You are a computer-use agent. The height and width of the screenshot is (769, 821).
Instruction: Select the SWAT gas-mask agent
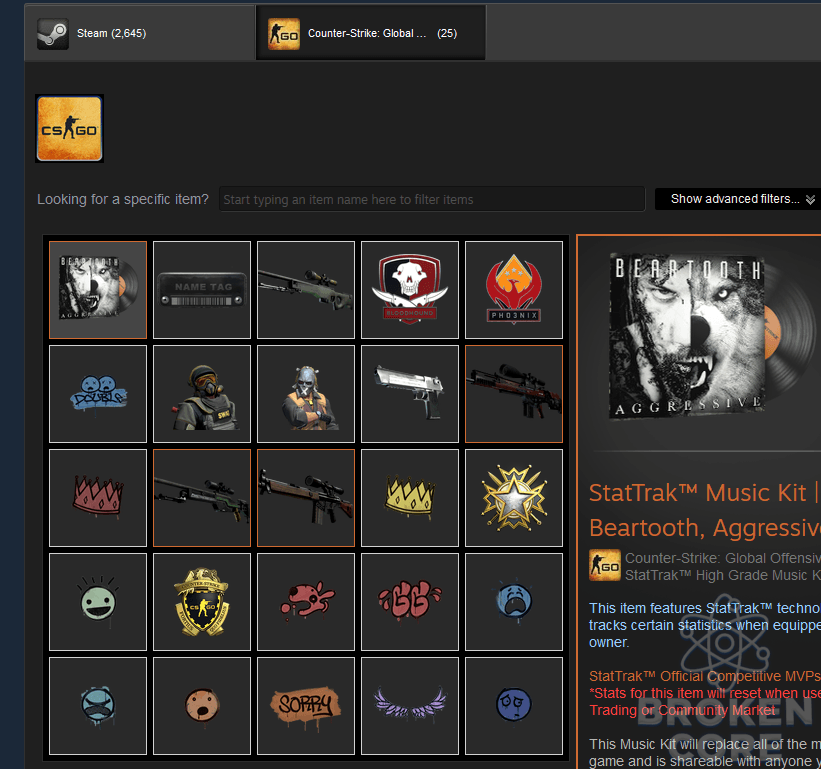click(x=202, y=394)
